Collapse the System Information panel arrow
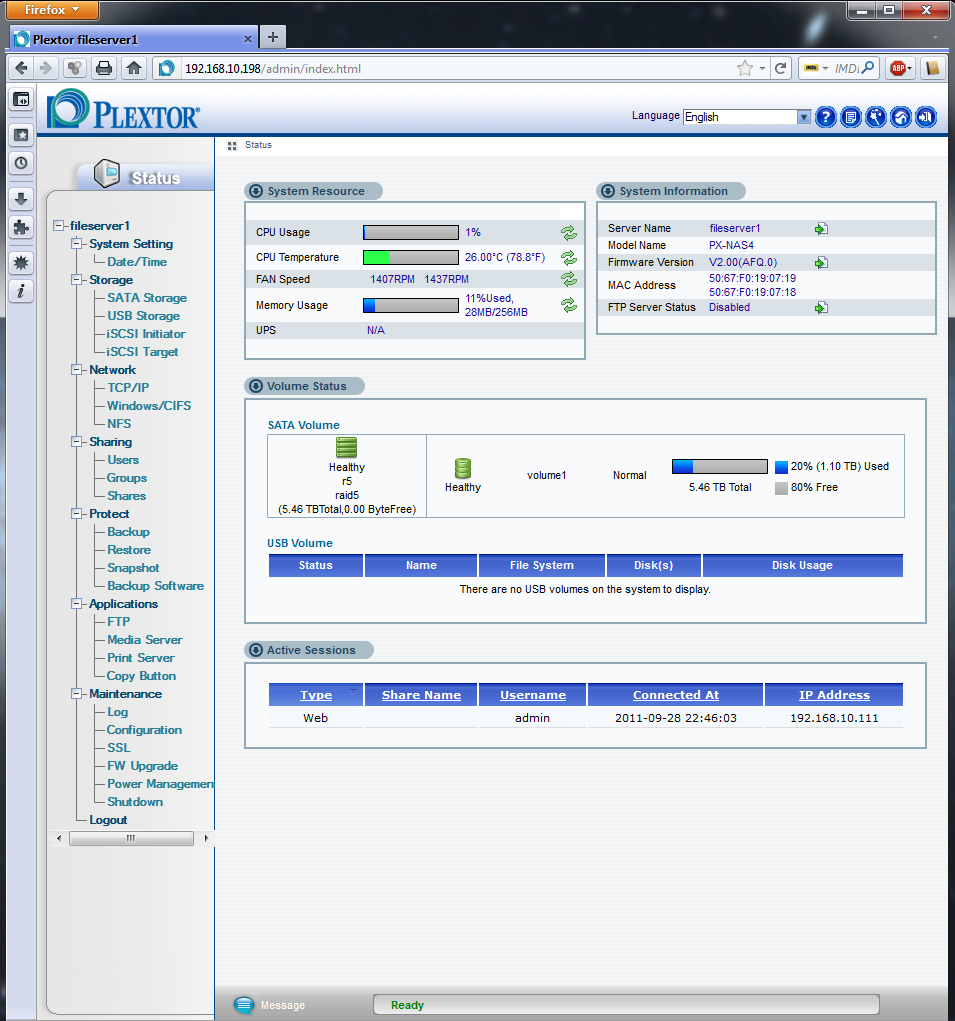This screenshot has width=955, height=1021. tap(608, 191)
